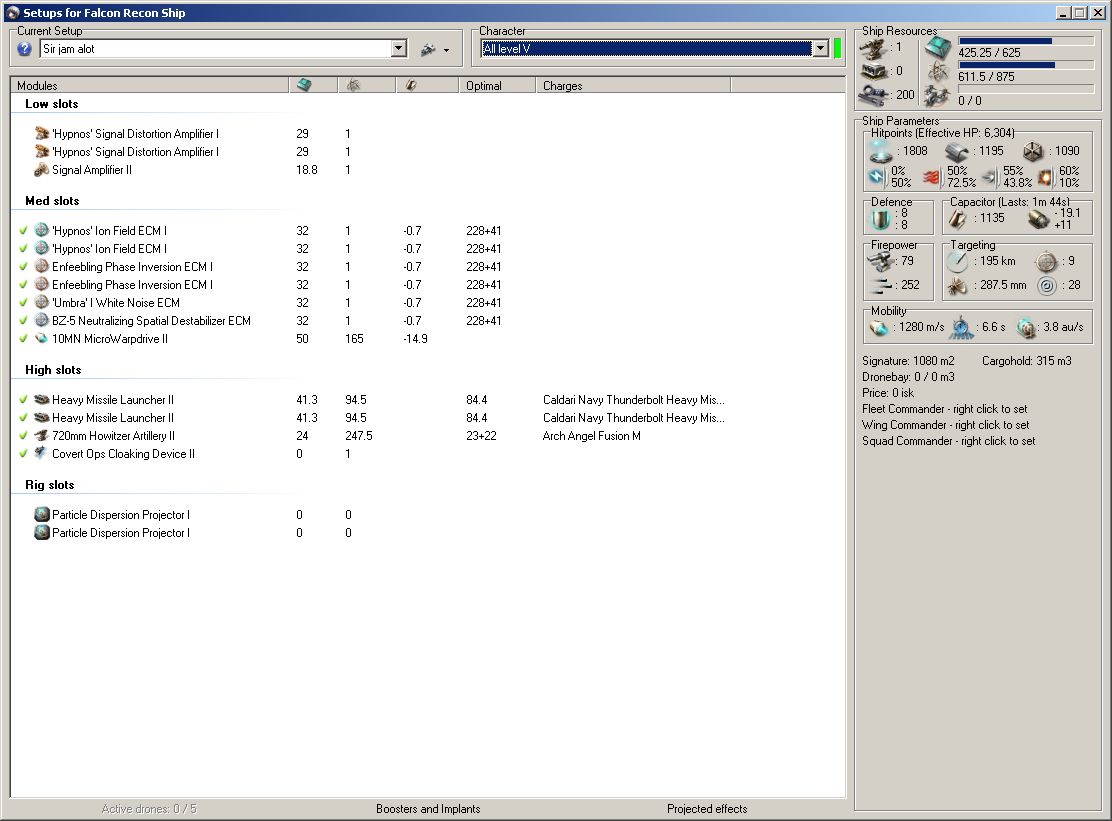Click the targeting range icon showing 195 km

click(958, 262)
